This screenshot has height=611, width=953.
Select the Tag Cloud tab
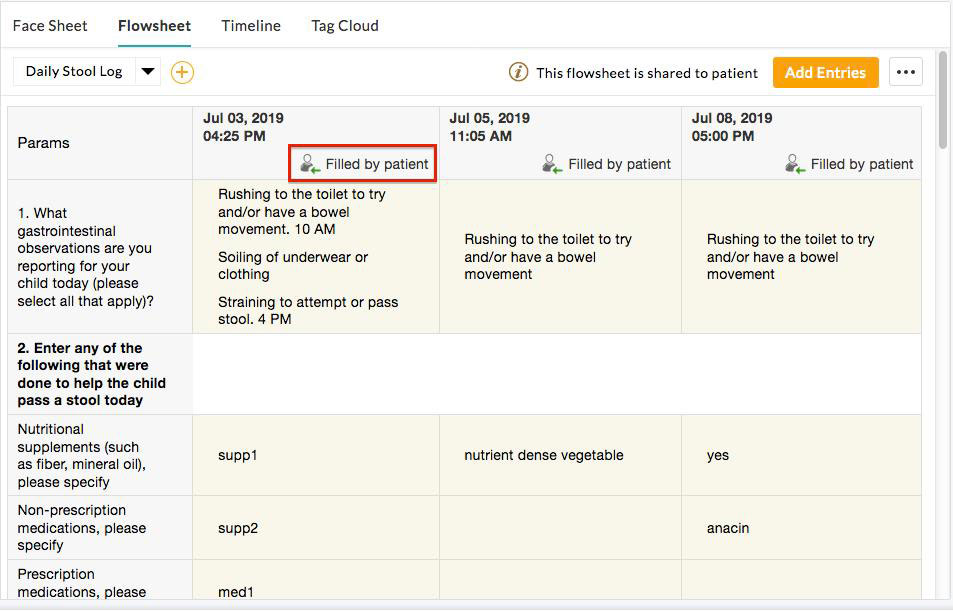point(344,25)
